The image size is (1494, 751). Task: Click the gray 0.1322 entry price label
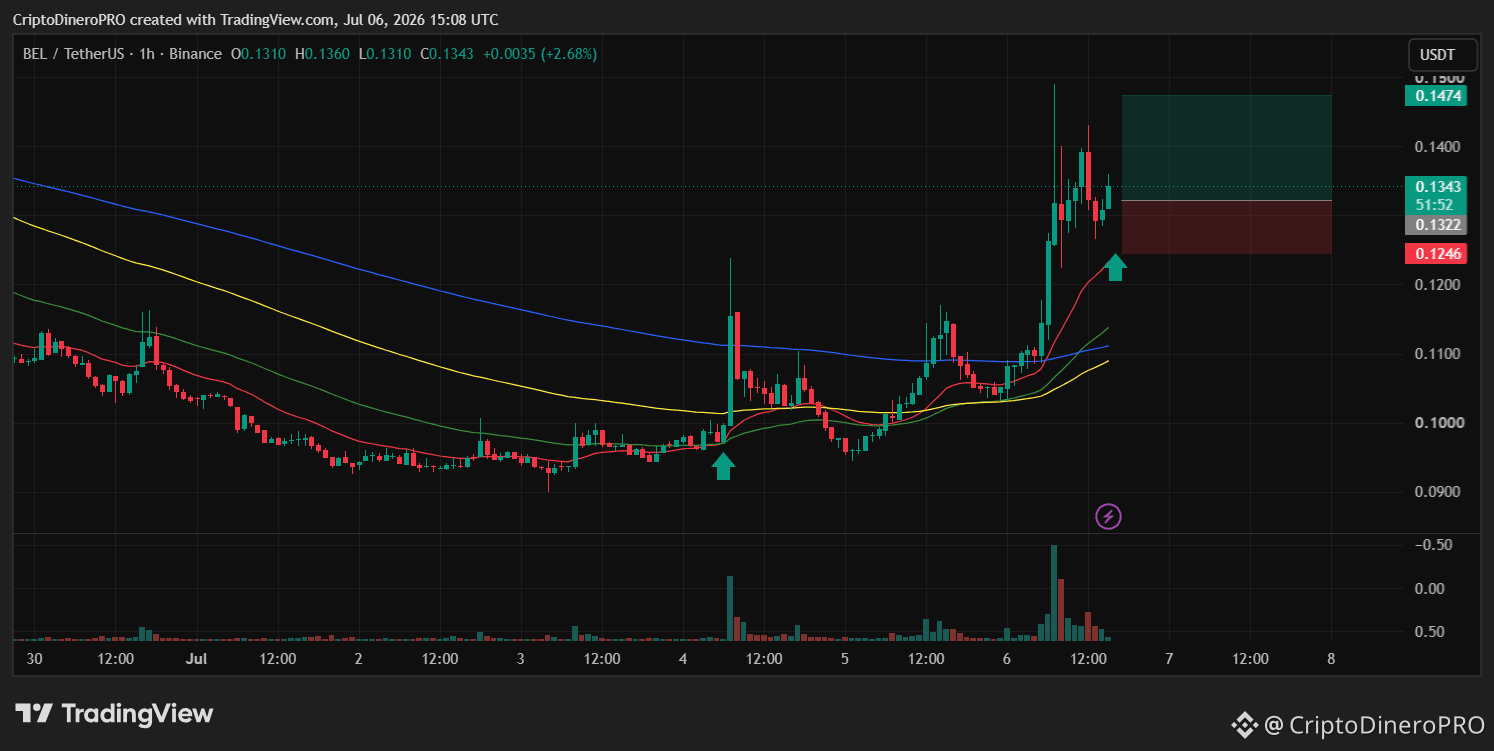[1435, 225]
